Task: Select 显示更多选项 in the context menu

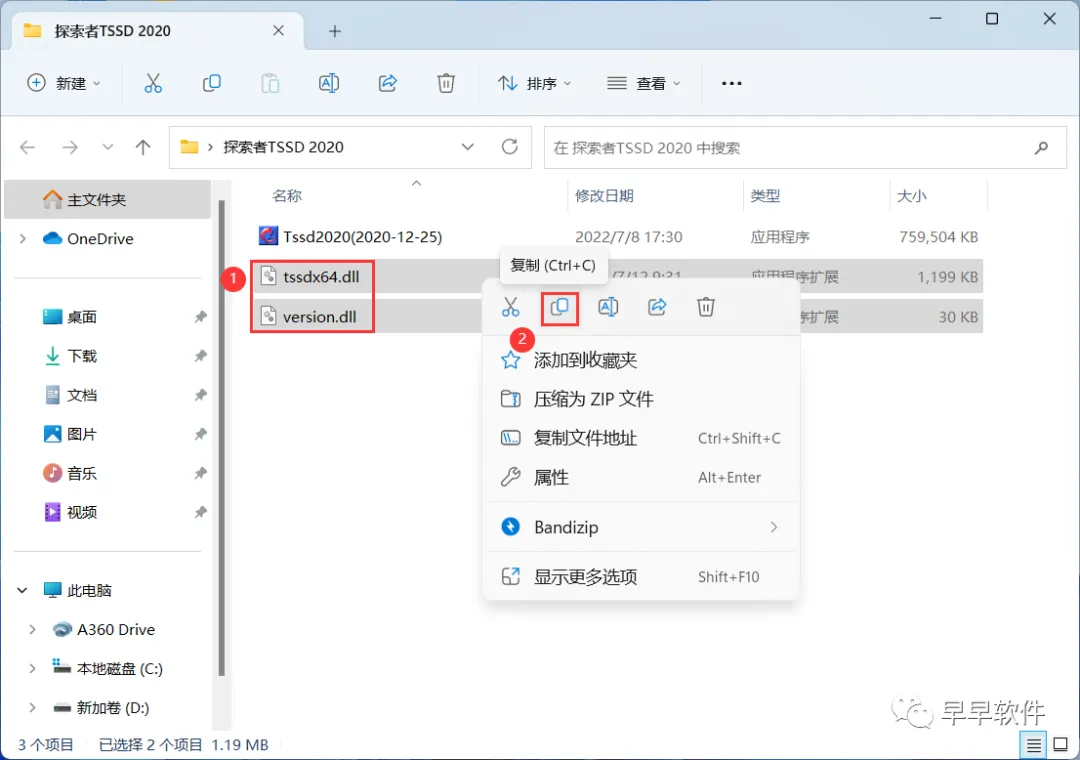Action: coord(641,577)
